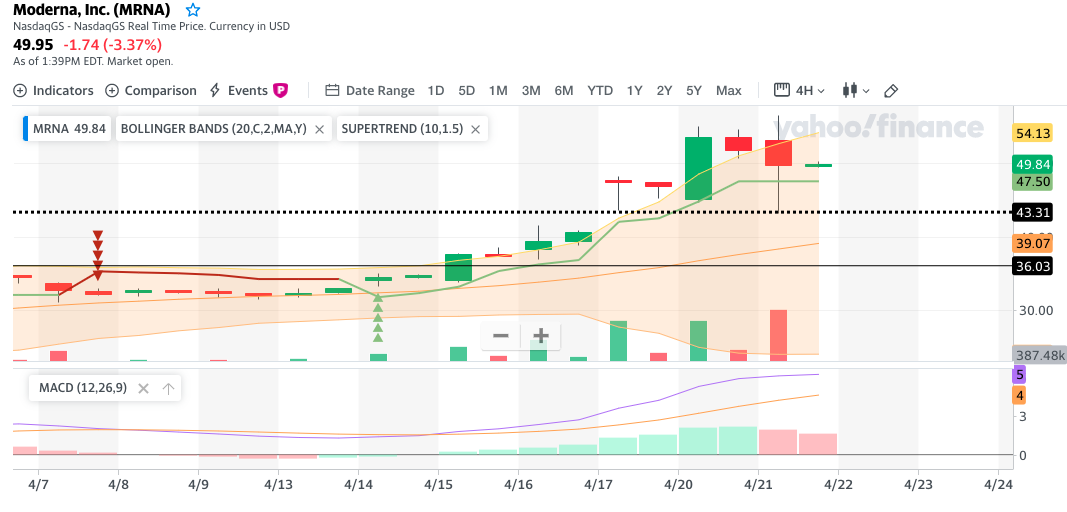The width and height of the screenshot is (1067, 512).
Task: Activate the drawing pencil tool
Action: coord(891,90)
